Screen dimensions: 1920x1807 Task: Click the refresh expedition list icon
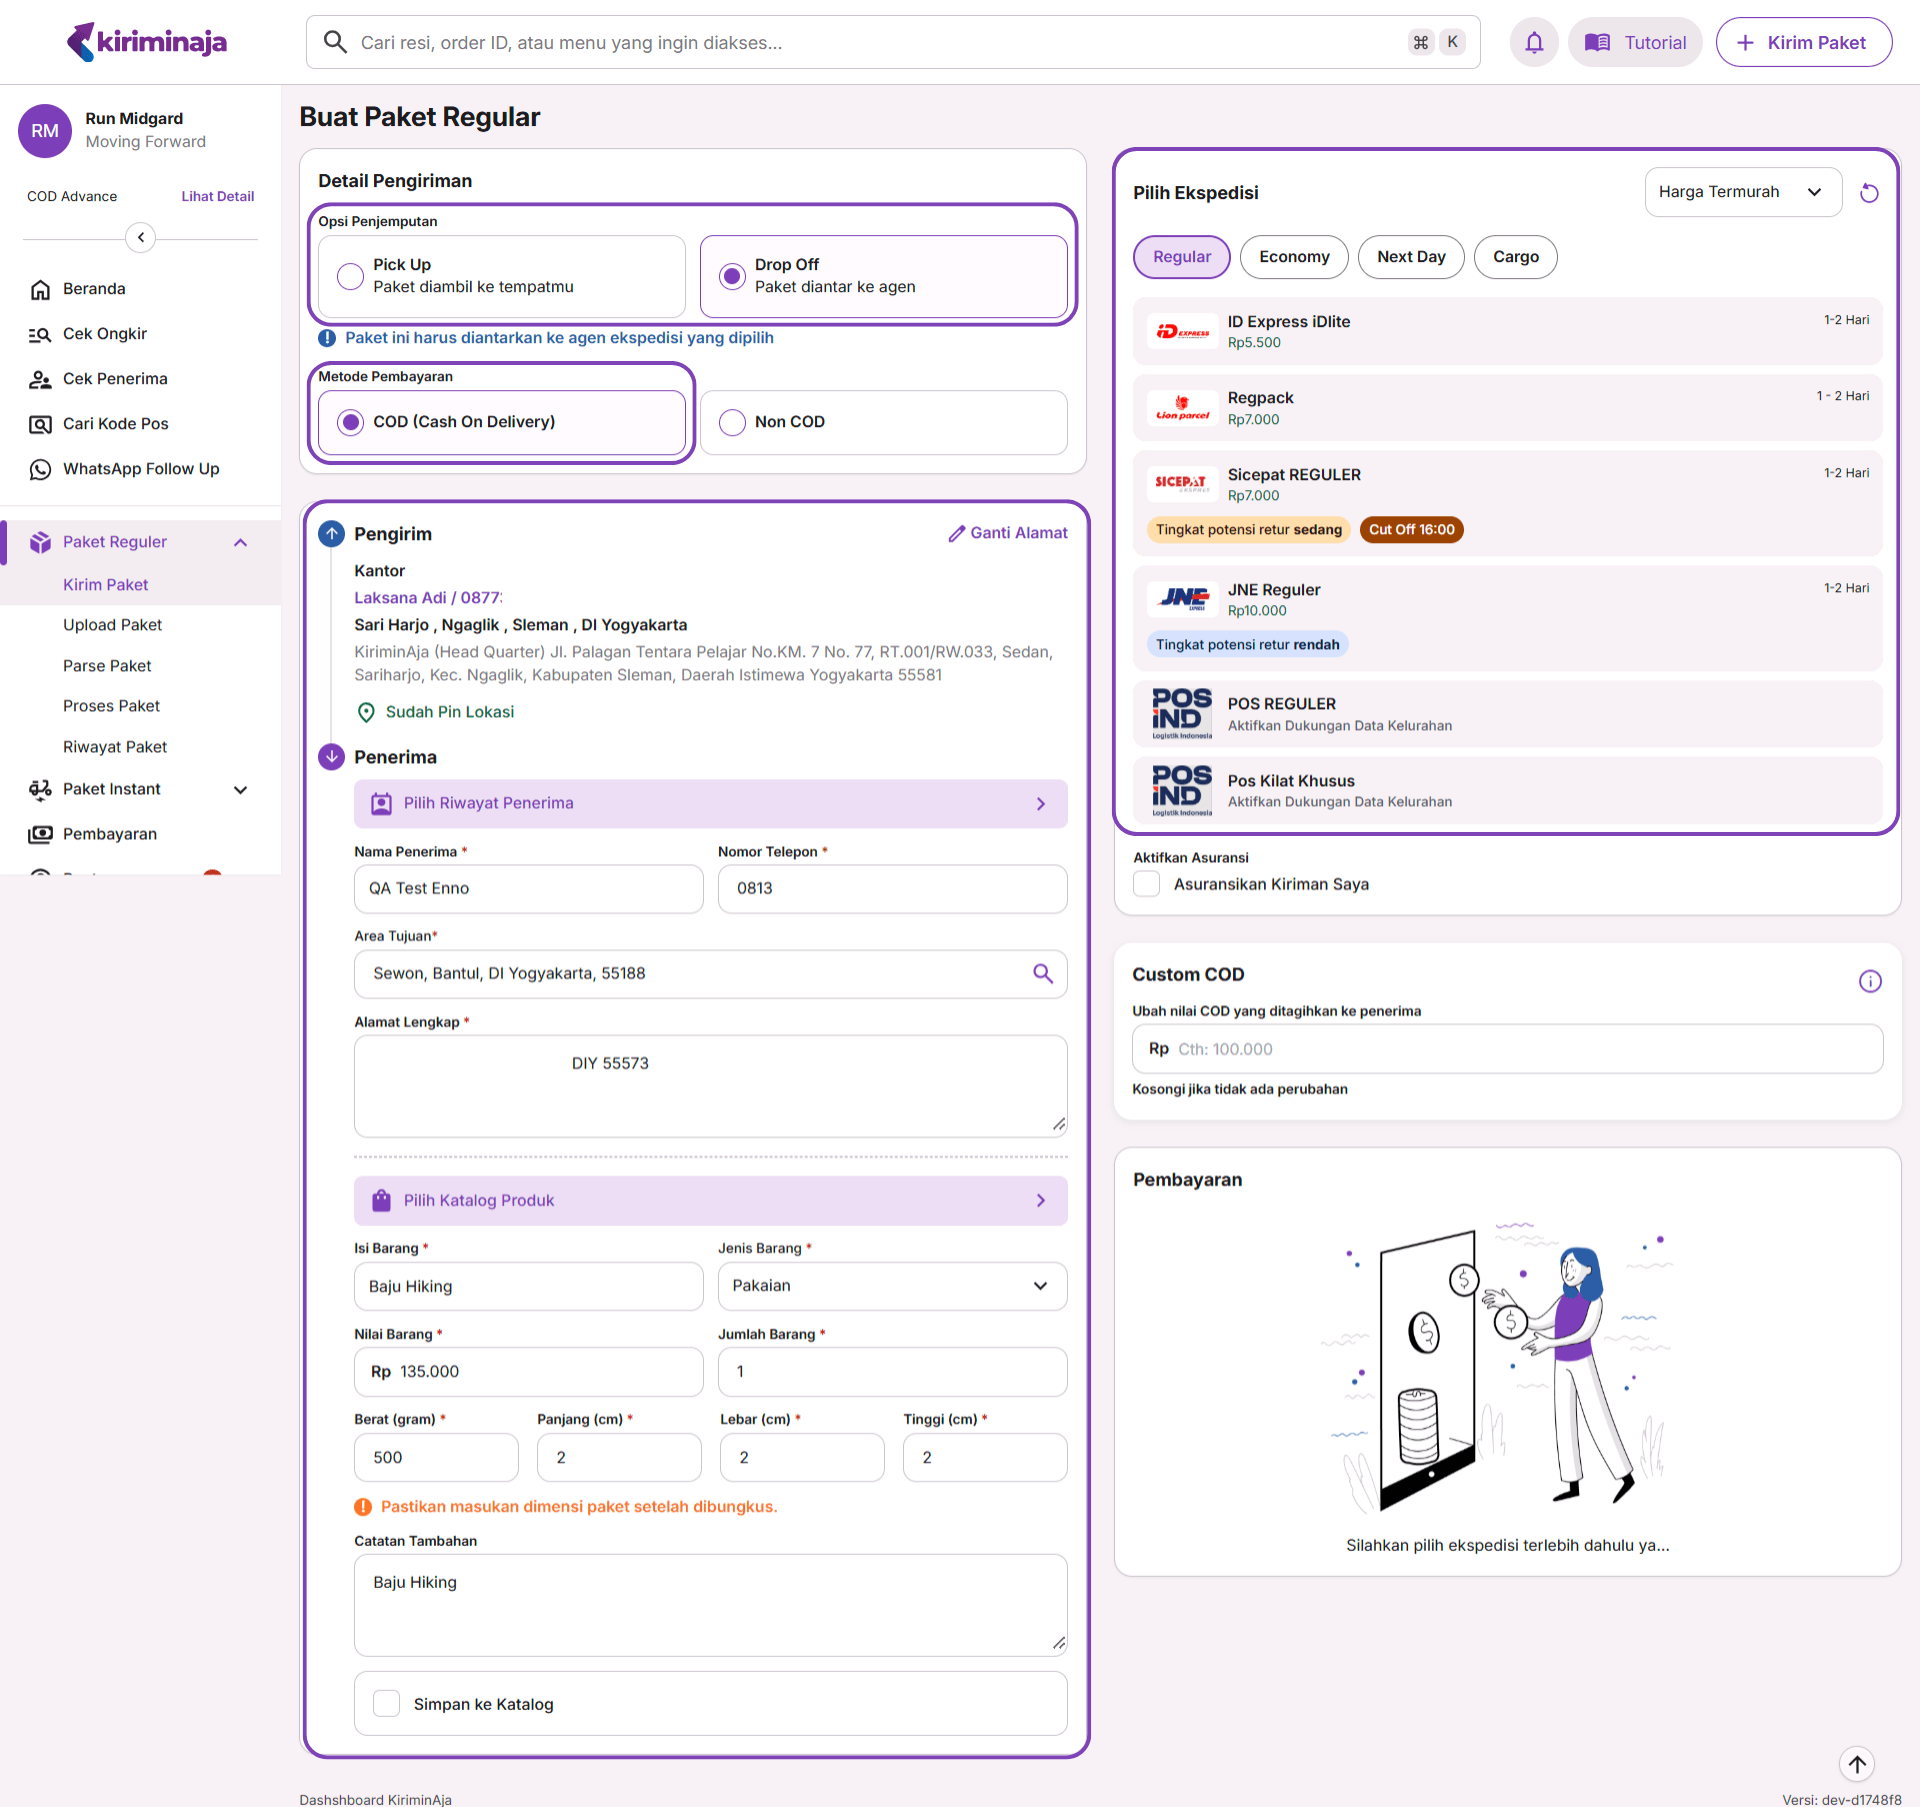click(1868, 193)
